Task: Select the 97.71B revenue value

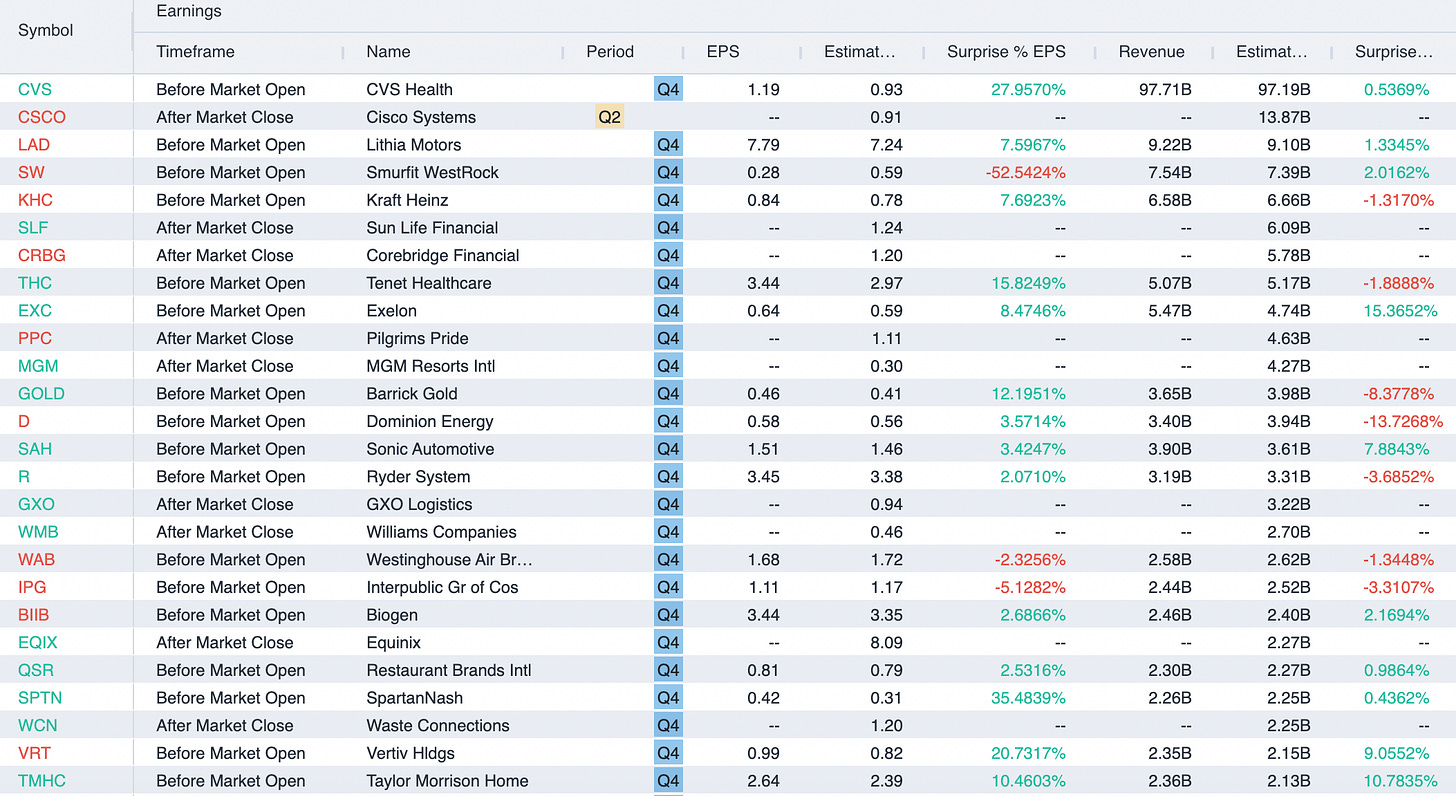Action: point(1165,90)
